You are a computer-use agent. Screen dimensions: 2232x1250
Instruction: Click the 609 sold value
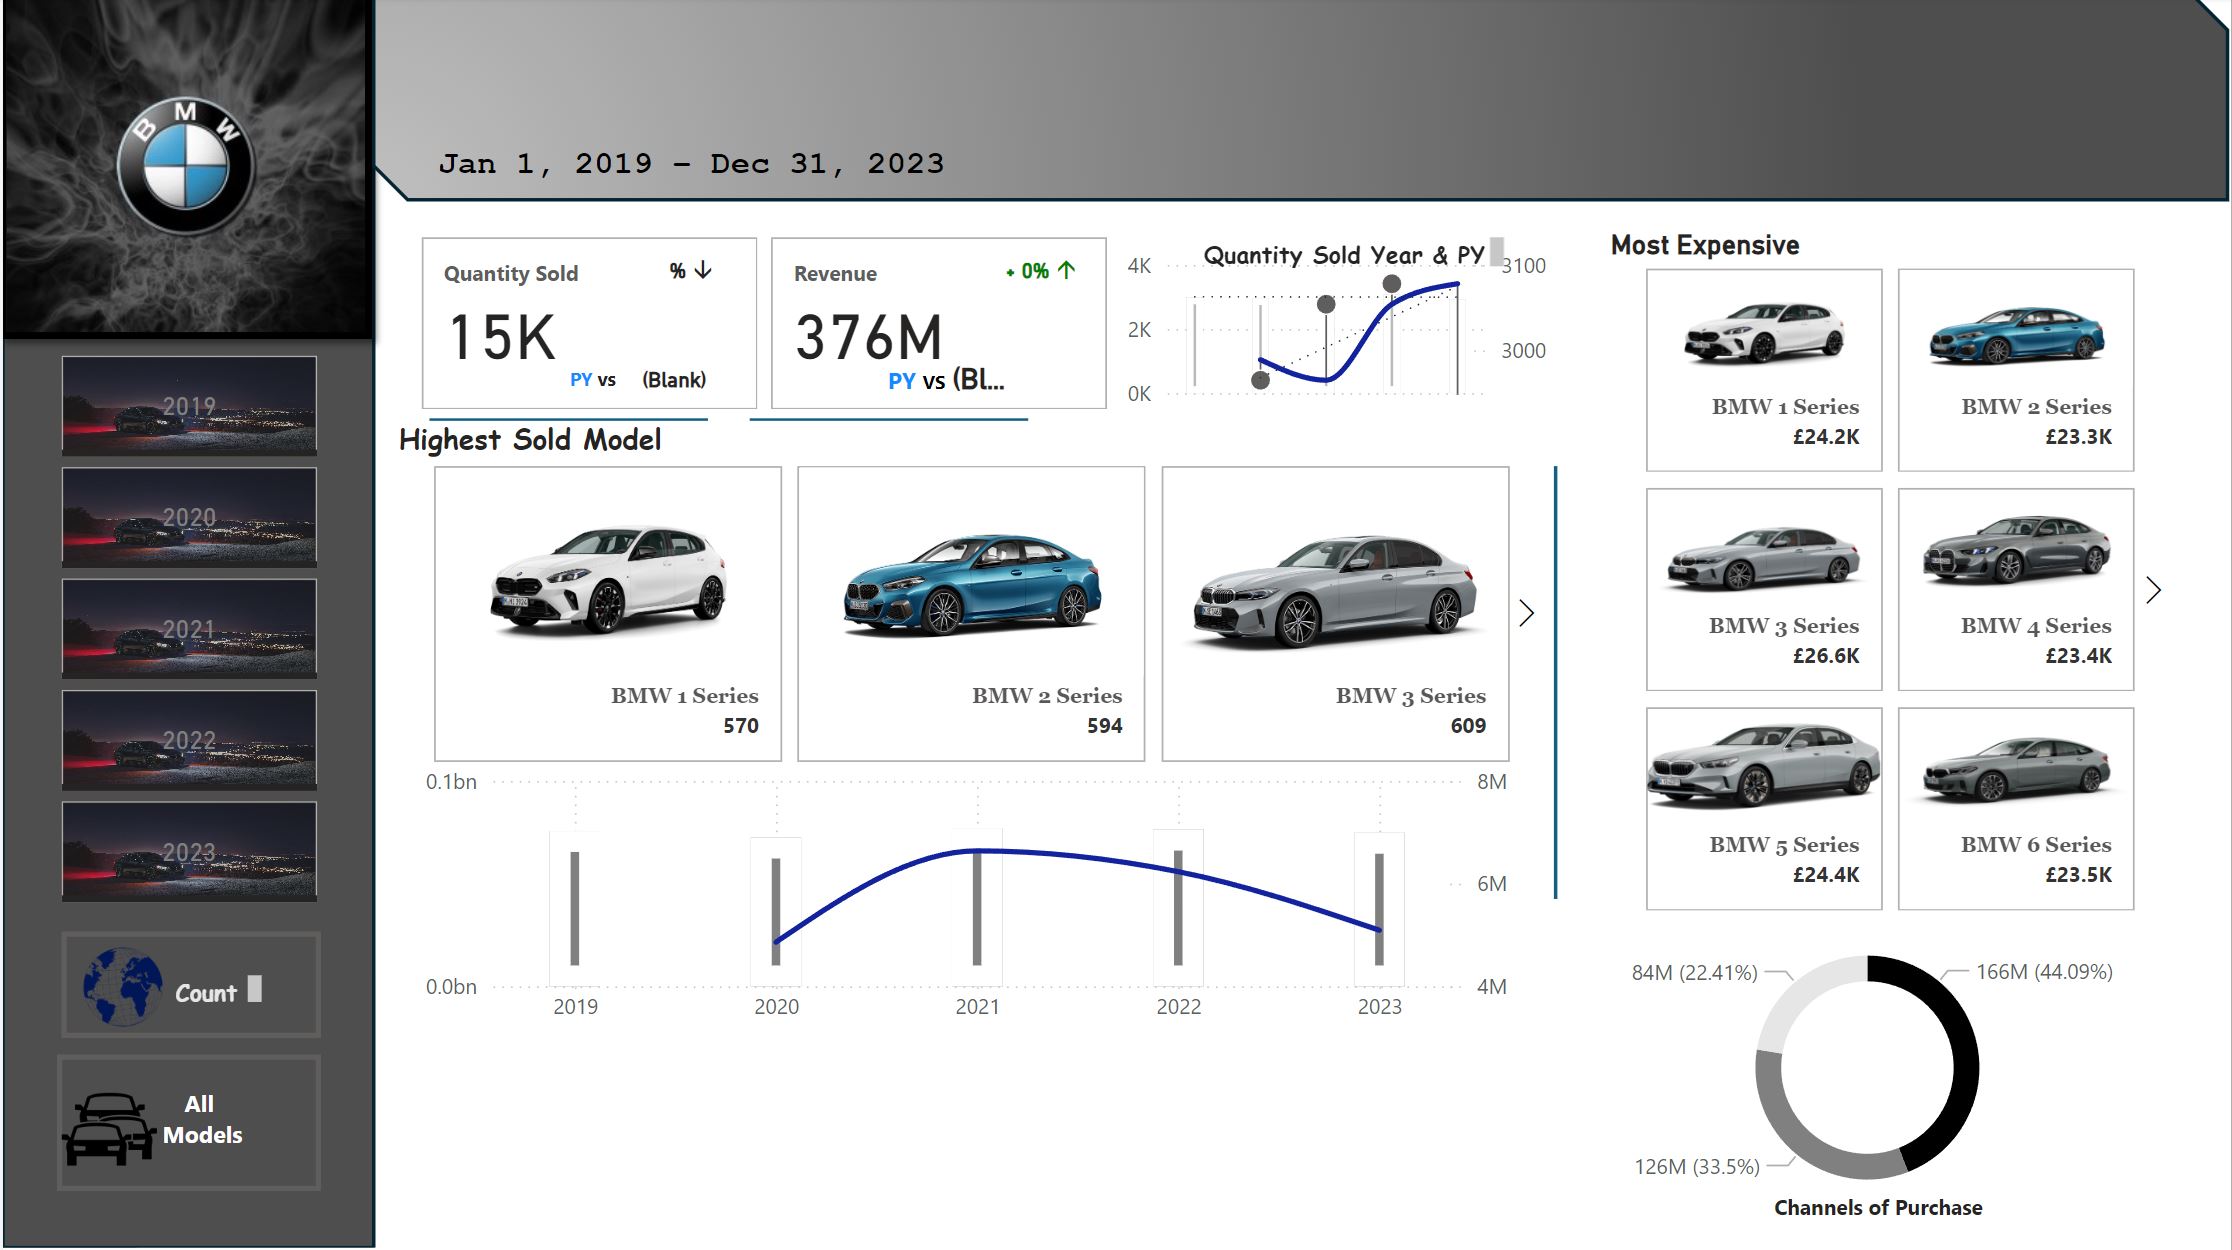point(1468,726)
